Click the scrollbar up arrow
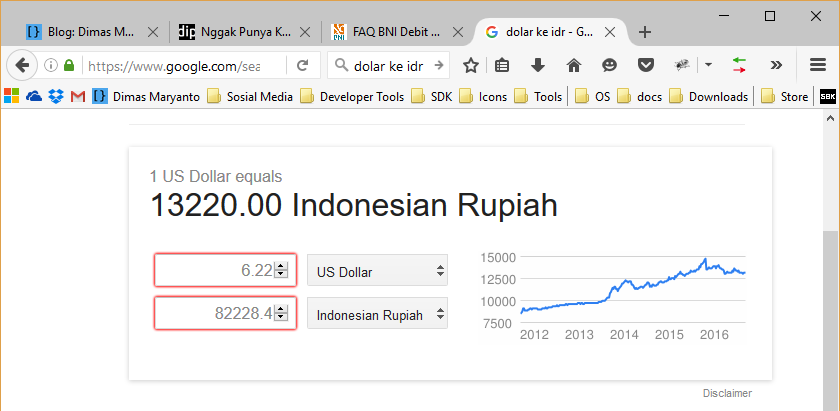This screenshot has width=840, height=411. point(830,117)
